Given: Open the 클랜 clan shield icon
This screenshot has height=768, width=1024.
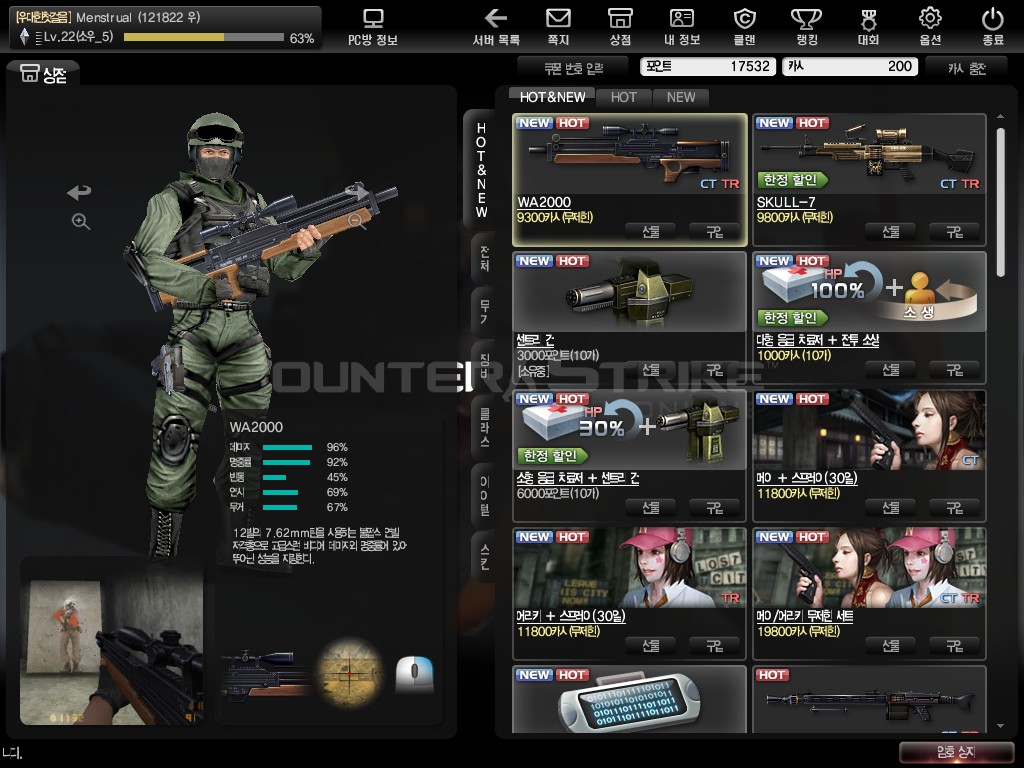Looking at the screenshot, I should pyautogui.click(x=744, y=27).
